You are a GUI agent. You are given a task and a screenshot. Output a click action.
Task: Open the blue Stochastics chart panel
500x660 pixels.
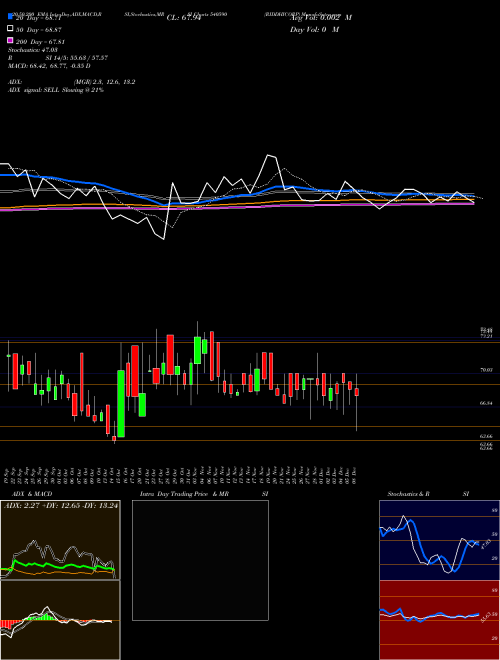(x=439, y=540)
